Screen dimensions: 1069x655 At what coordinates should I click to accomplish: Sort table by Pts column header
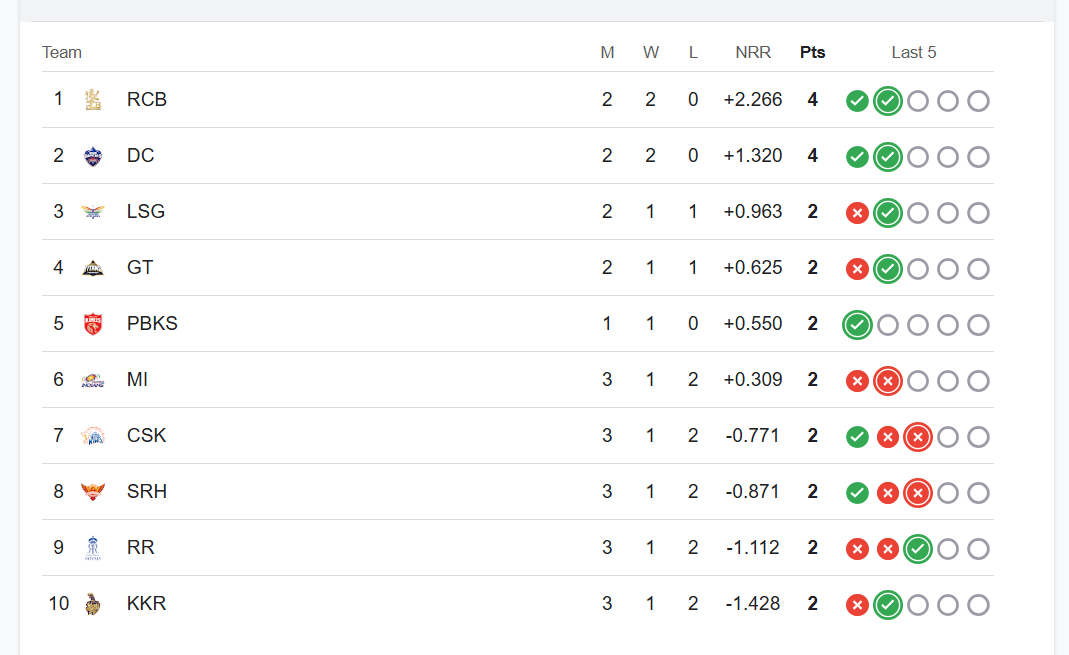click(813, 52)
